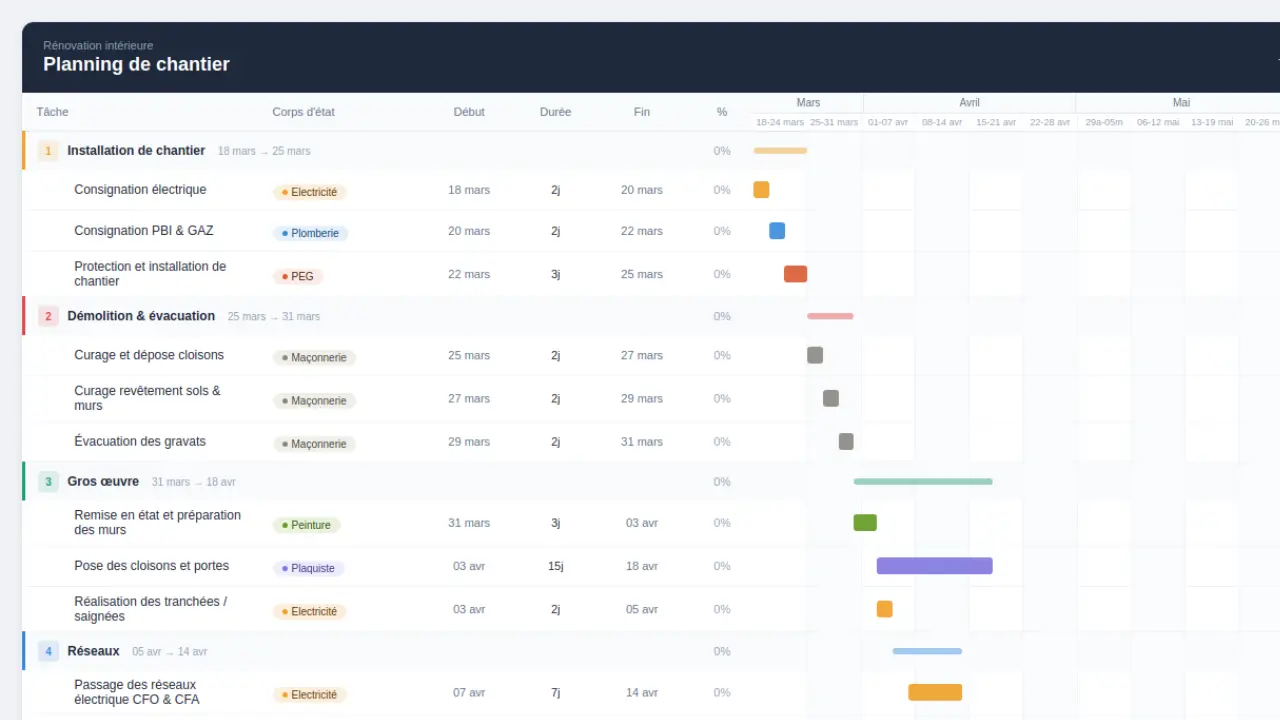Sort by the Durée column header
Viewport: 1280px width, 720px height.
click(x=555, y=112)
